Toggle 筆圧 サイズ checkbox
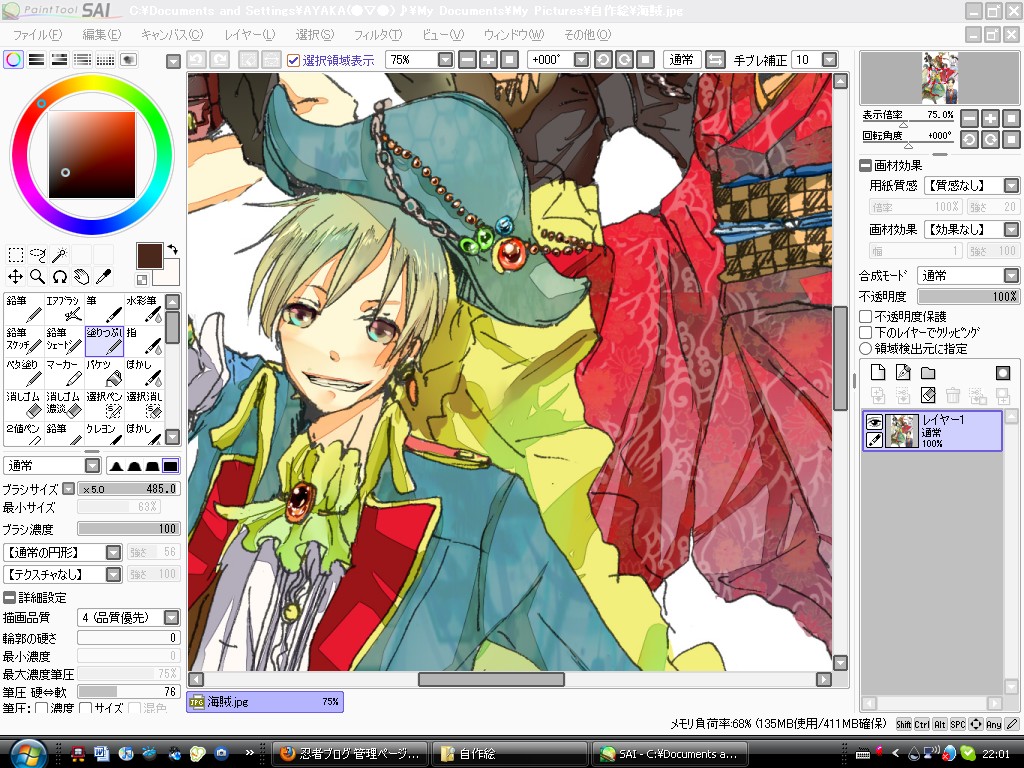1024x768 pixels. click(85, 708)
